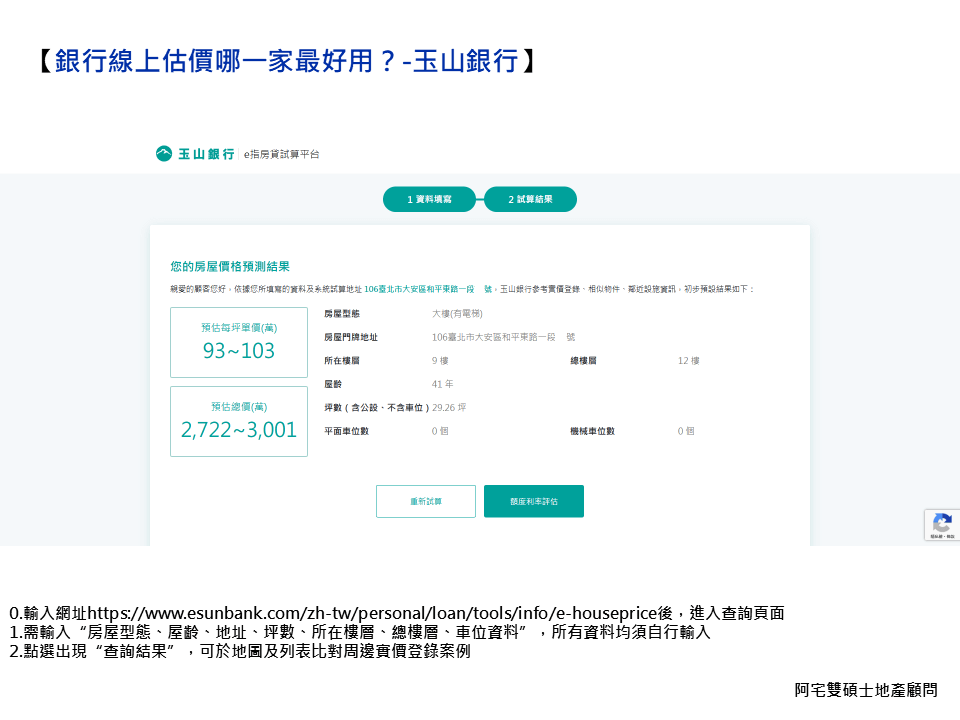This screenshot has height=720, width=960.
Task: Click the 預估總價(萬) label
Action: 239,407
